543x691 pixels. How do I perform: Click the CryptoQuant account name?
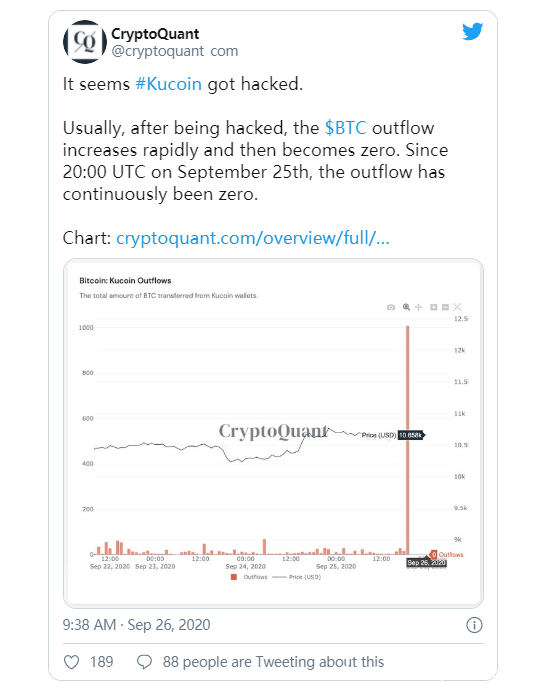155,34
